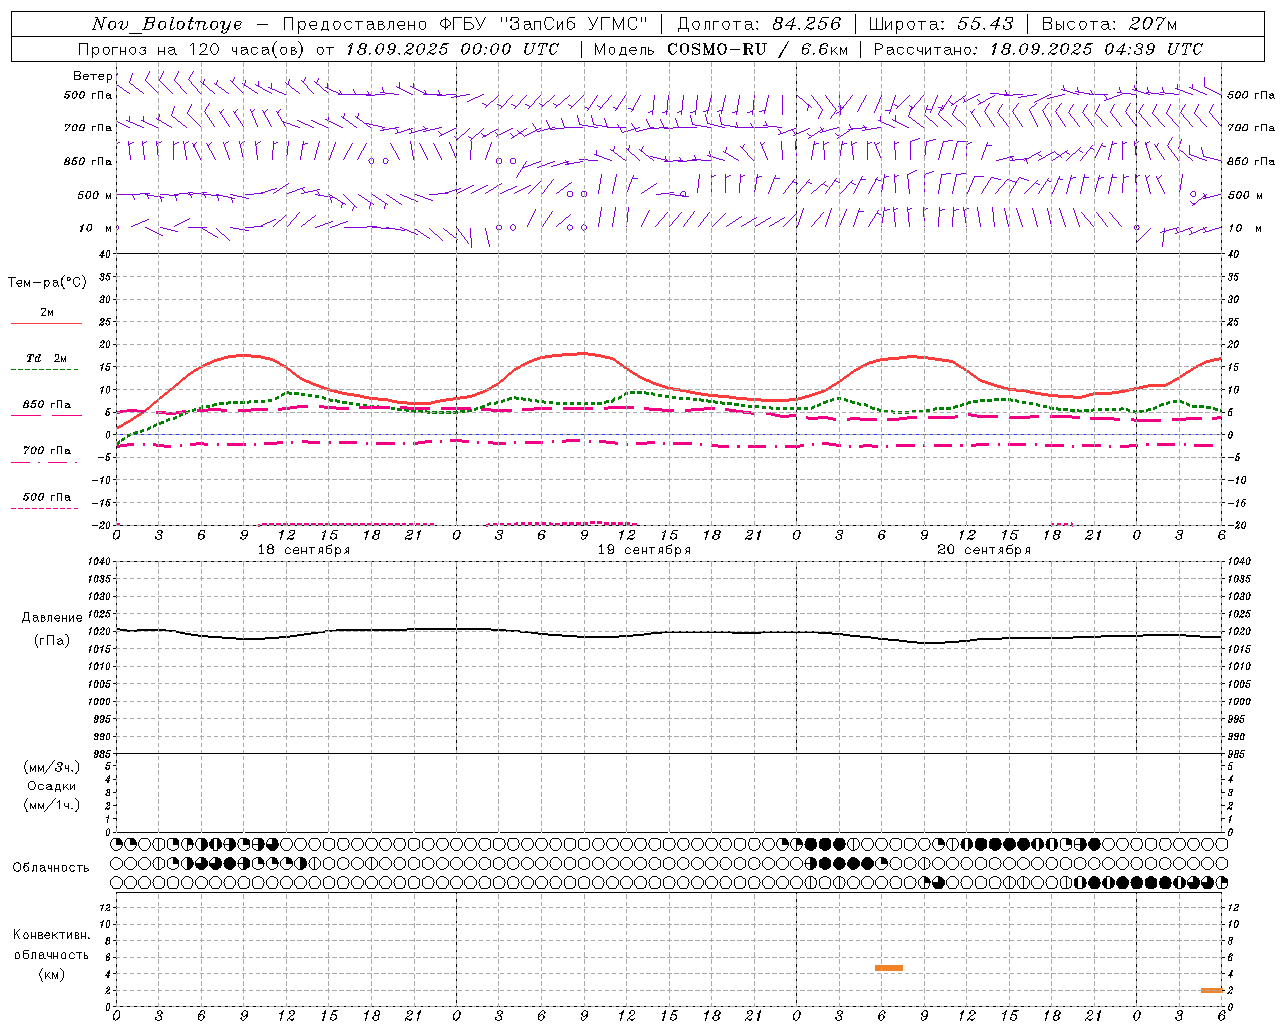Viewport: 1280px width, 1024px height.
Task: Click the 20 сентября date label
Action: (x=984, y=550)
